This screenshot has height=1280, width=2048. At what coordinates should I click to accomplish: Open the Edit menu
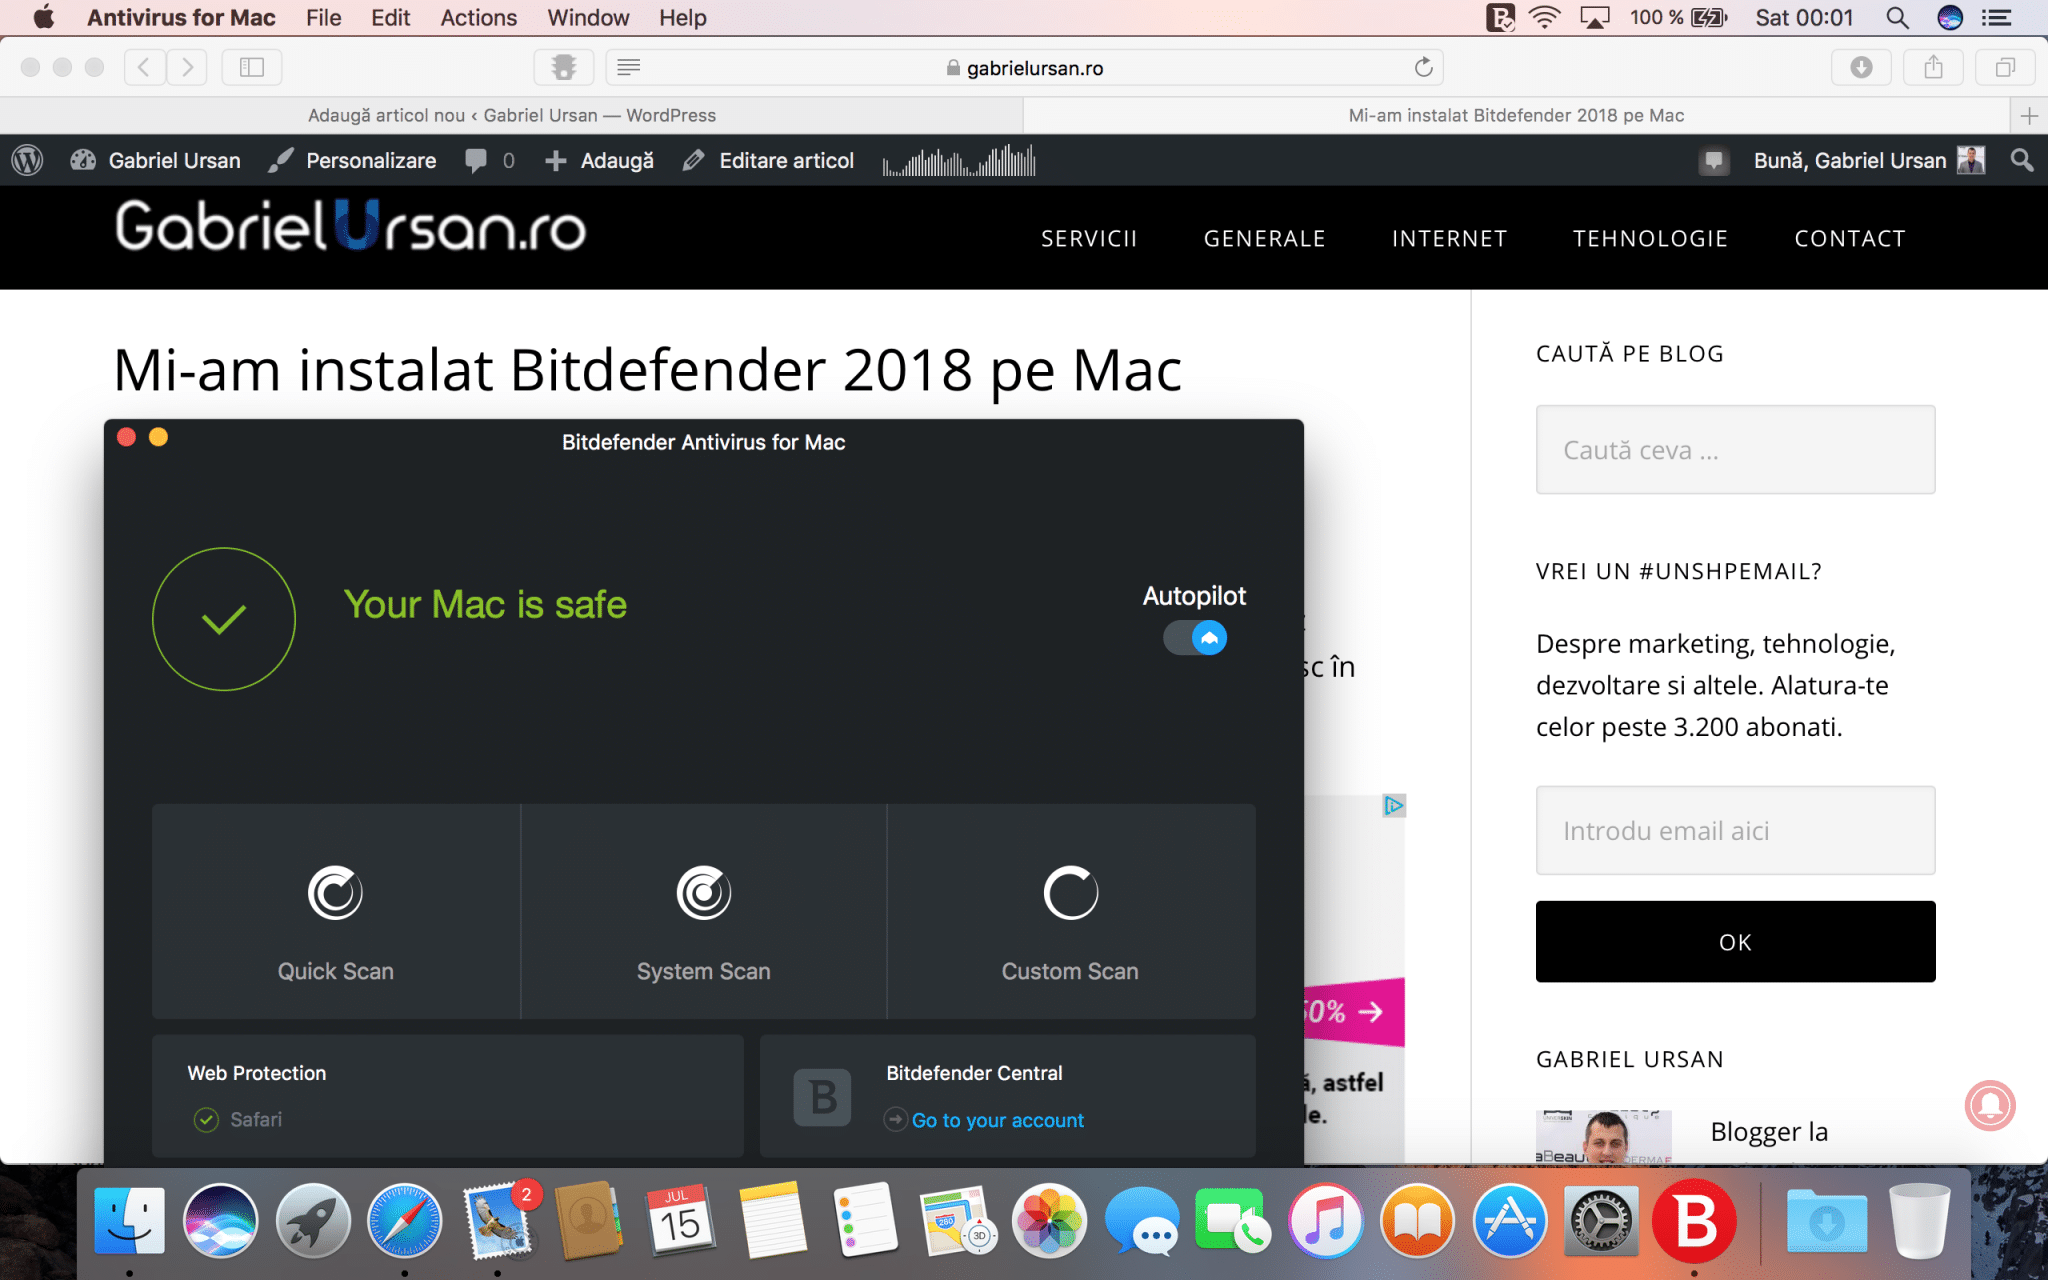390,17
